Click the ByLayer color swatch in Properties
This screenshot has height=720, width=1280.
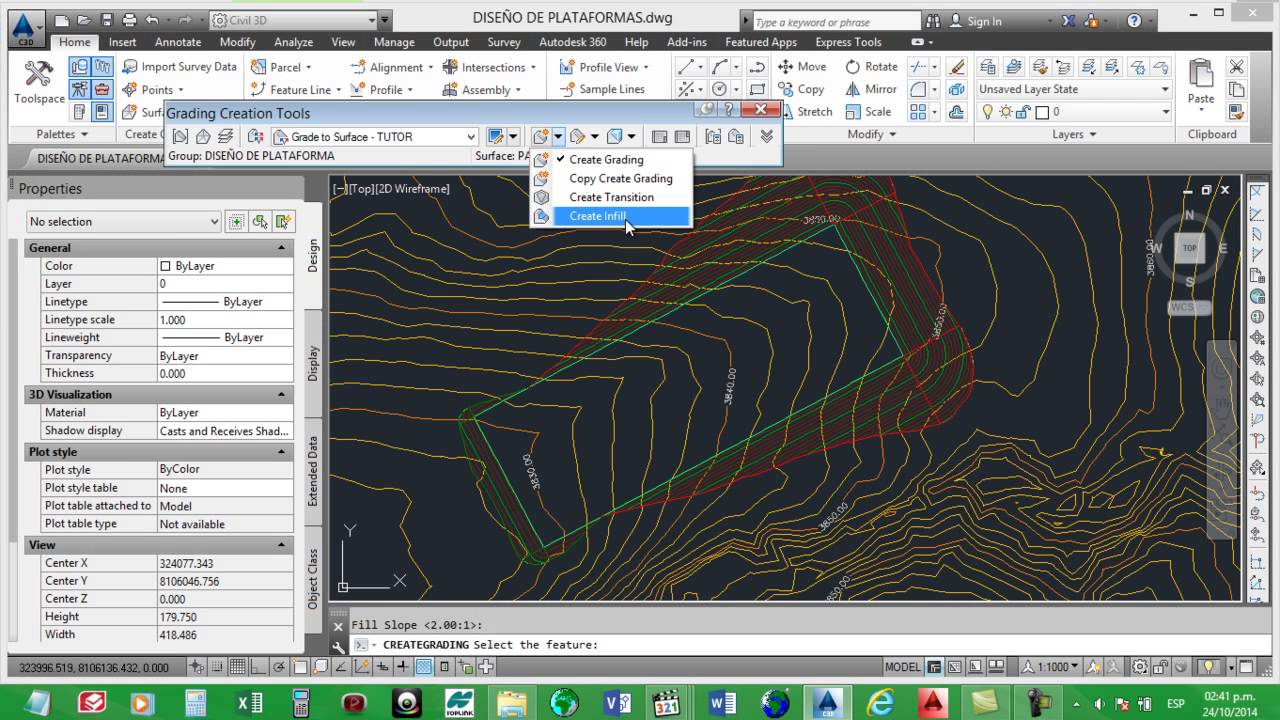point(165,266)
